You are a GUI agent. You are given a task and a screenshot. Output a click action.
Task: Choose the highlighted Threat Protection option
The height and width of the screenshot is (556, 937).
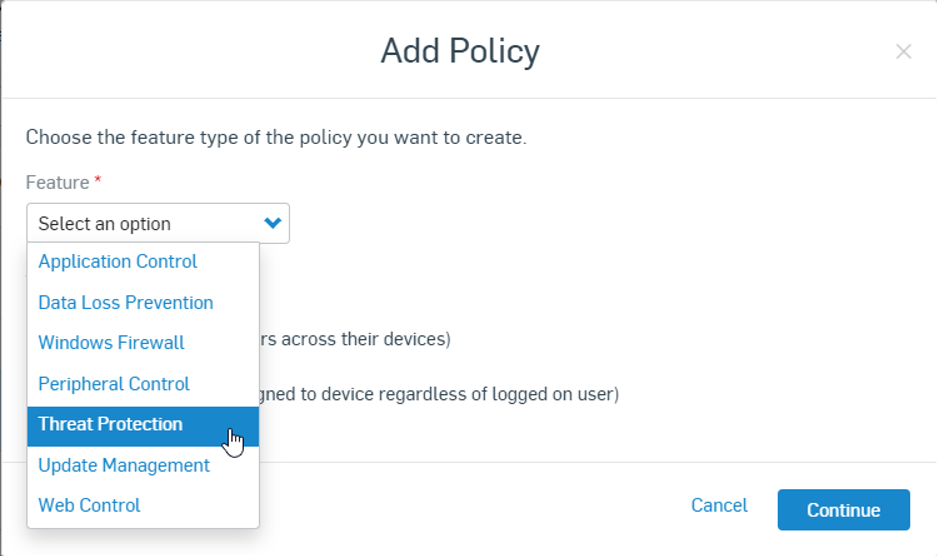point(111,424)
